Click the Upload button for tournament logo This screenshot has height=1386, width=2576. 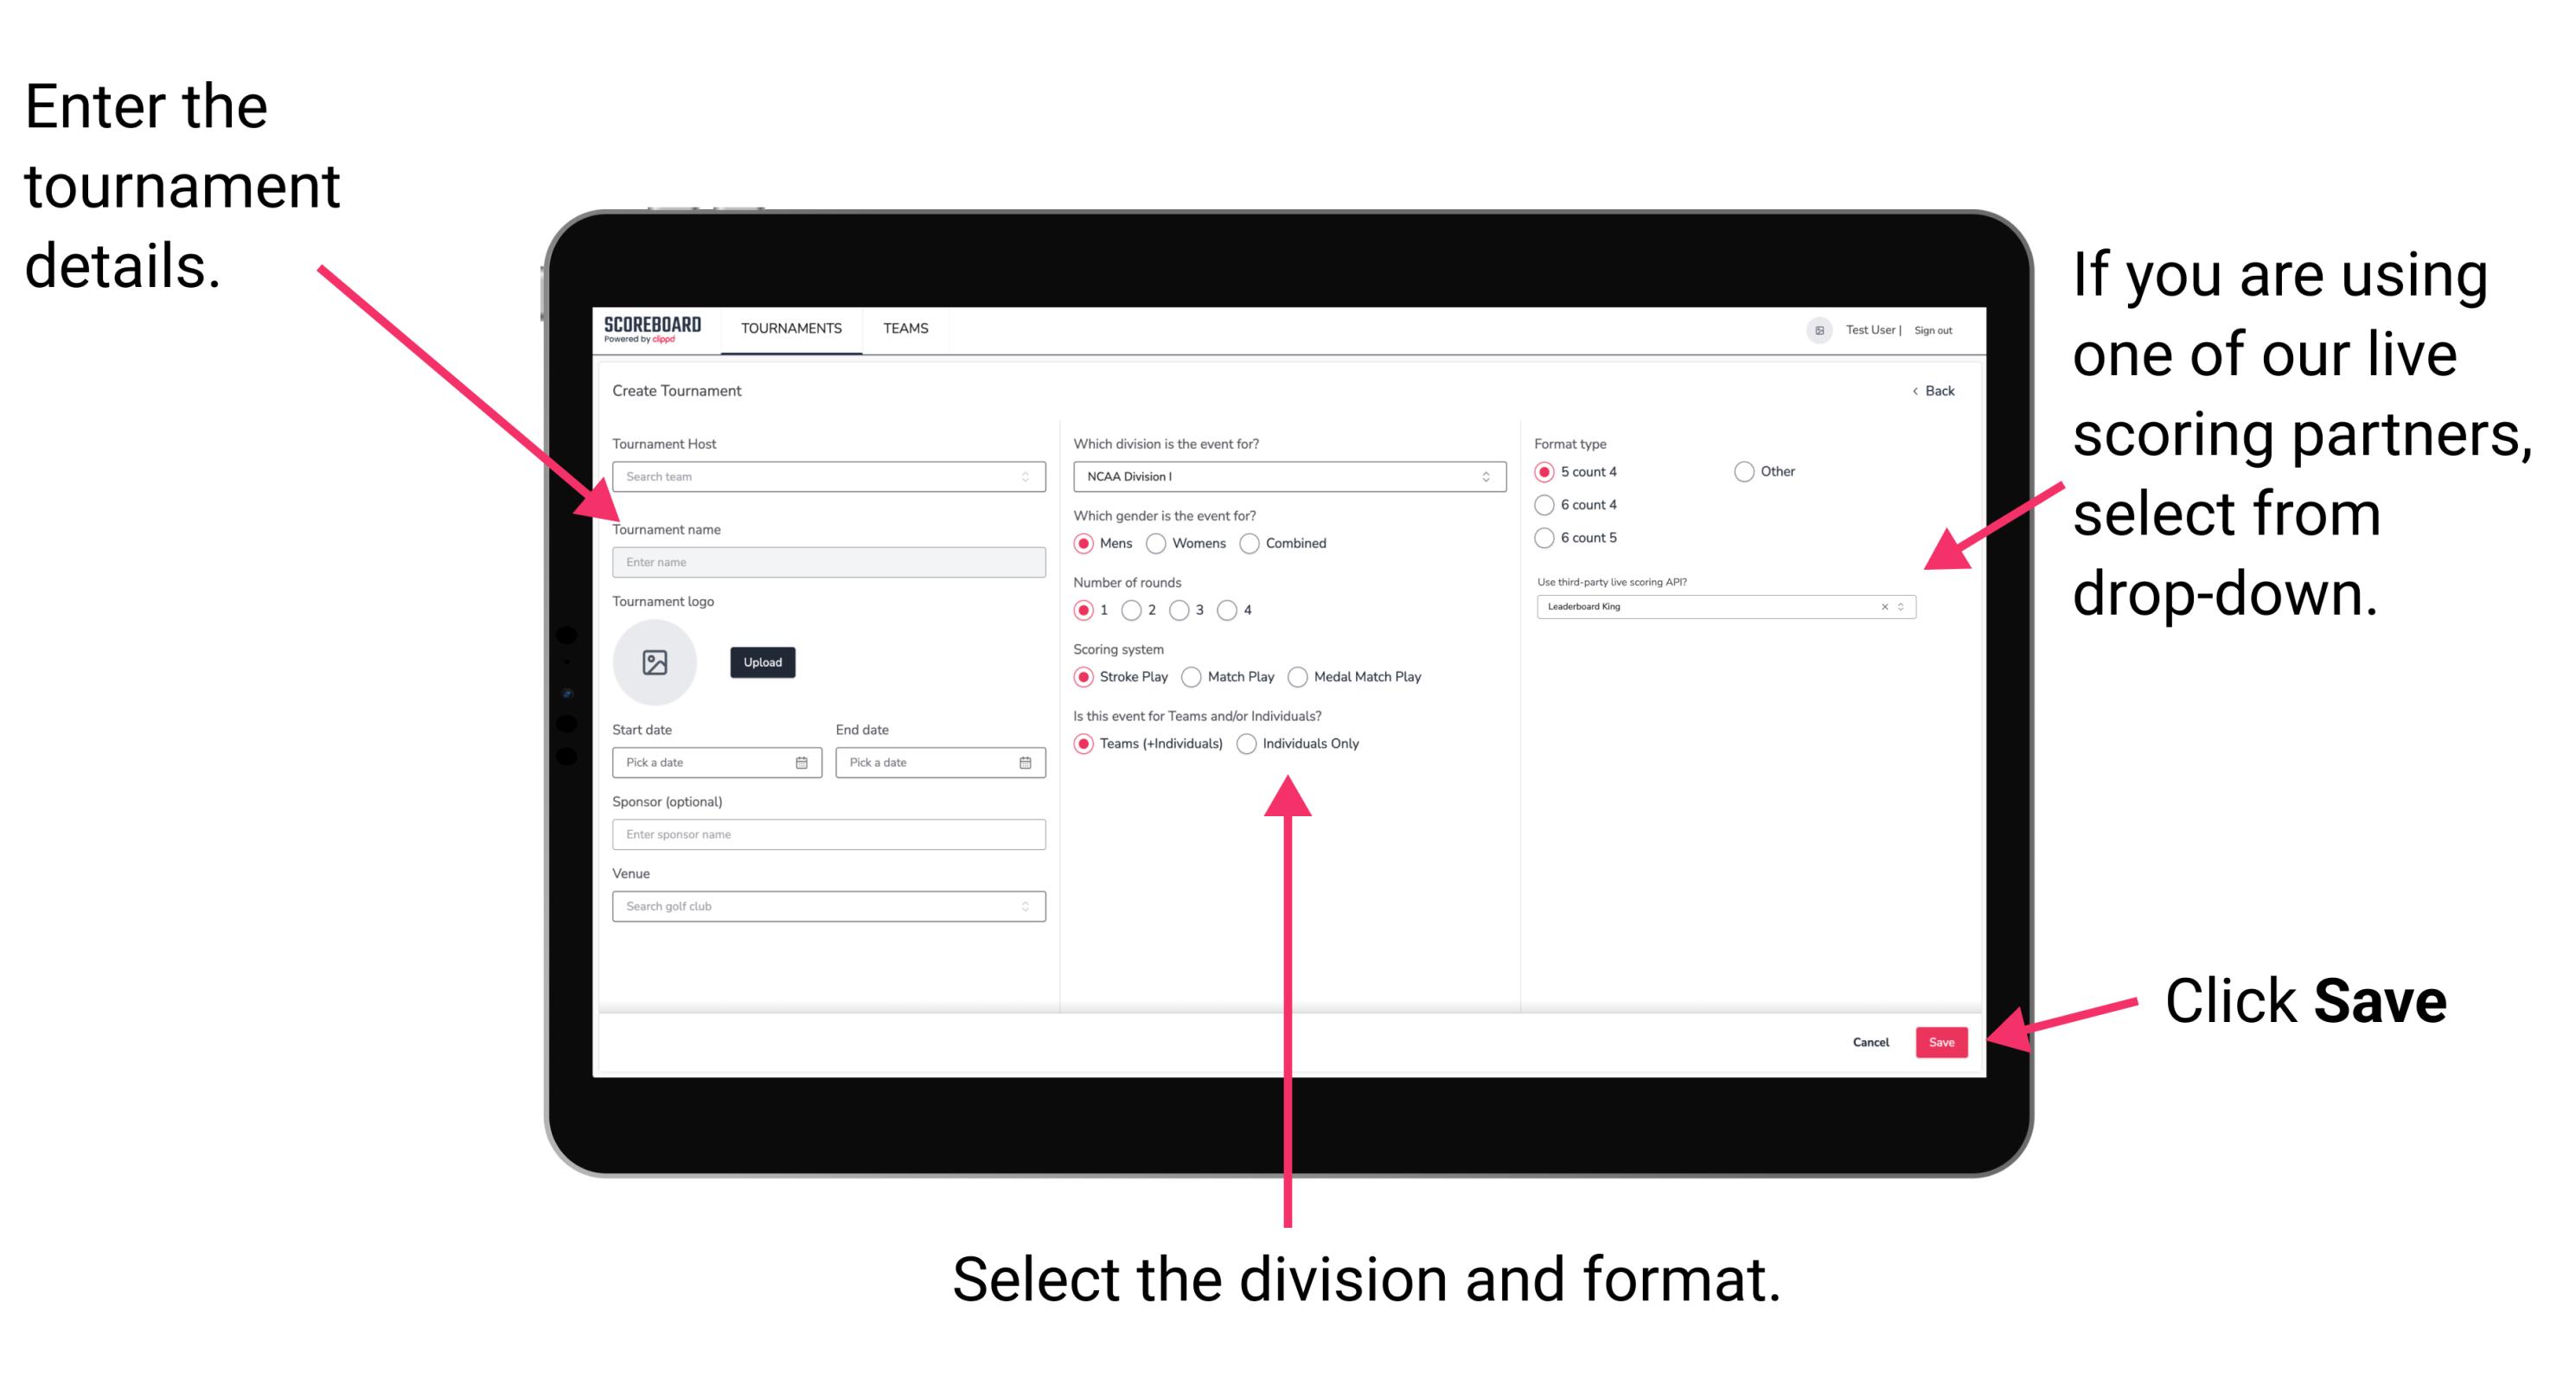(763, 664)
